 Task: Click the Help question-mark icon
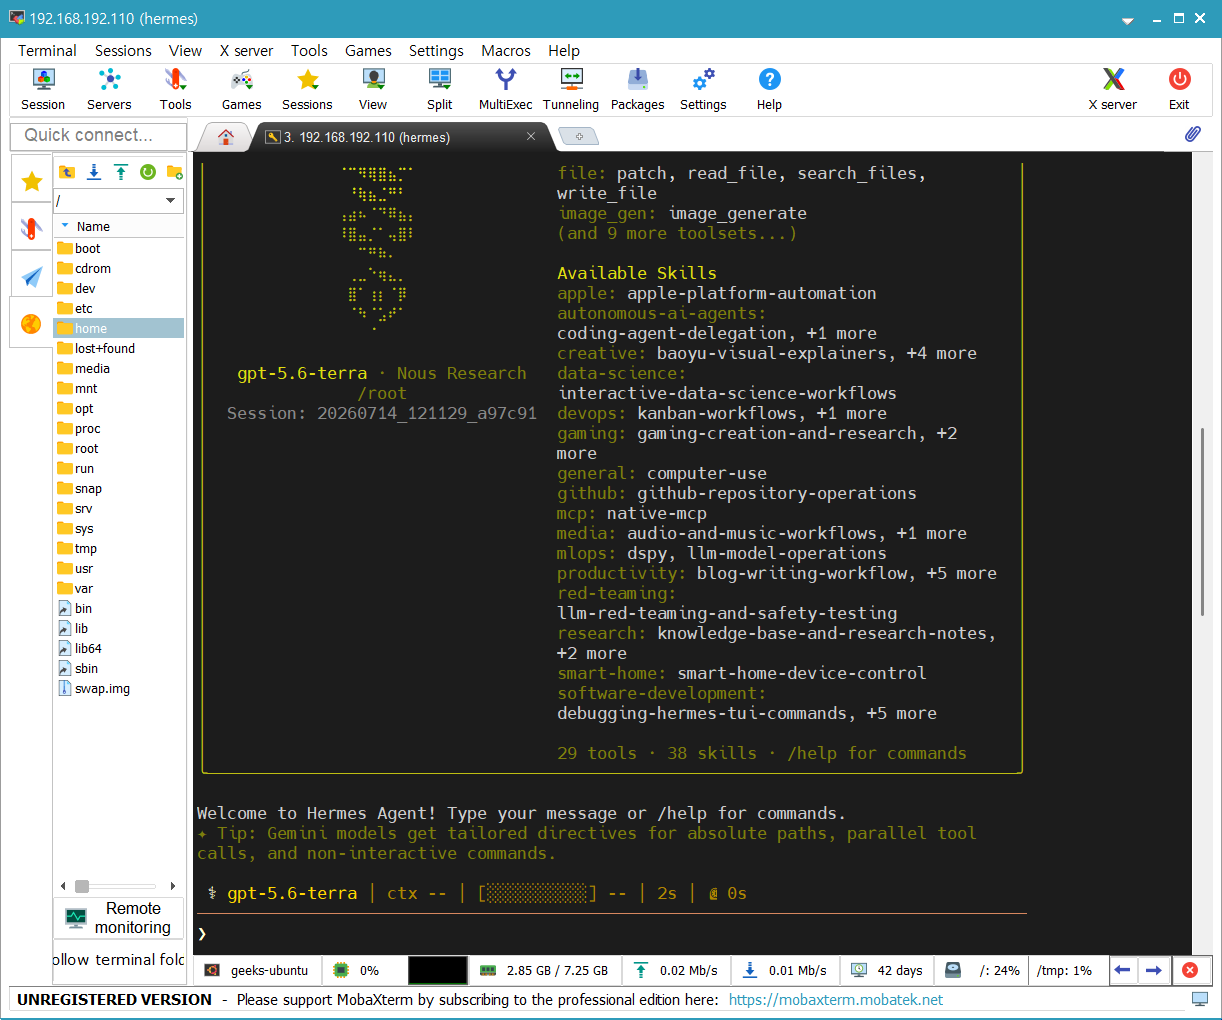coord(769,89)
